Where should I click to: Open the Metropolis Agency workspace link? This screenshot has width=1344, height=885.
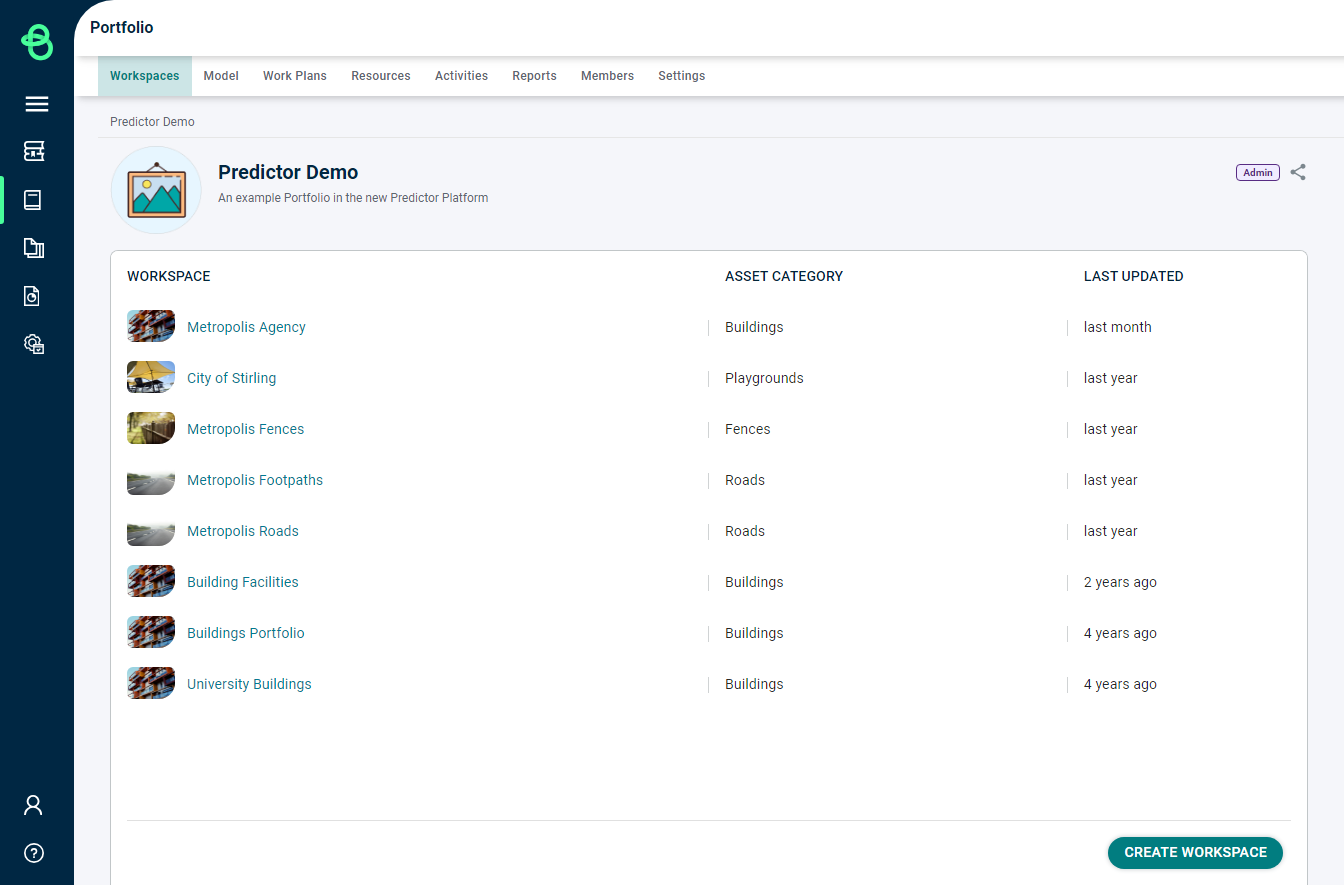pos(246,327)
